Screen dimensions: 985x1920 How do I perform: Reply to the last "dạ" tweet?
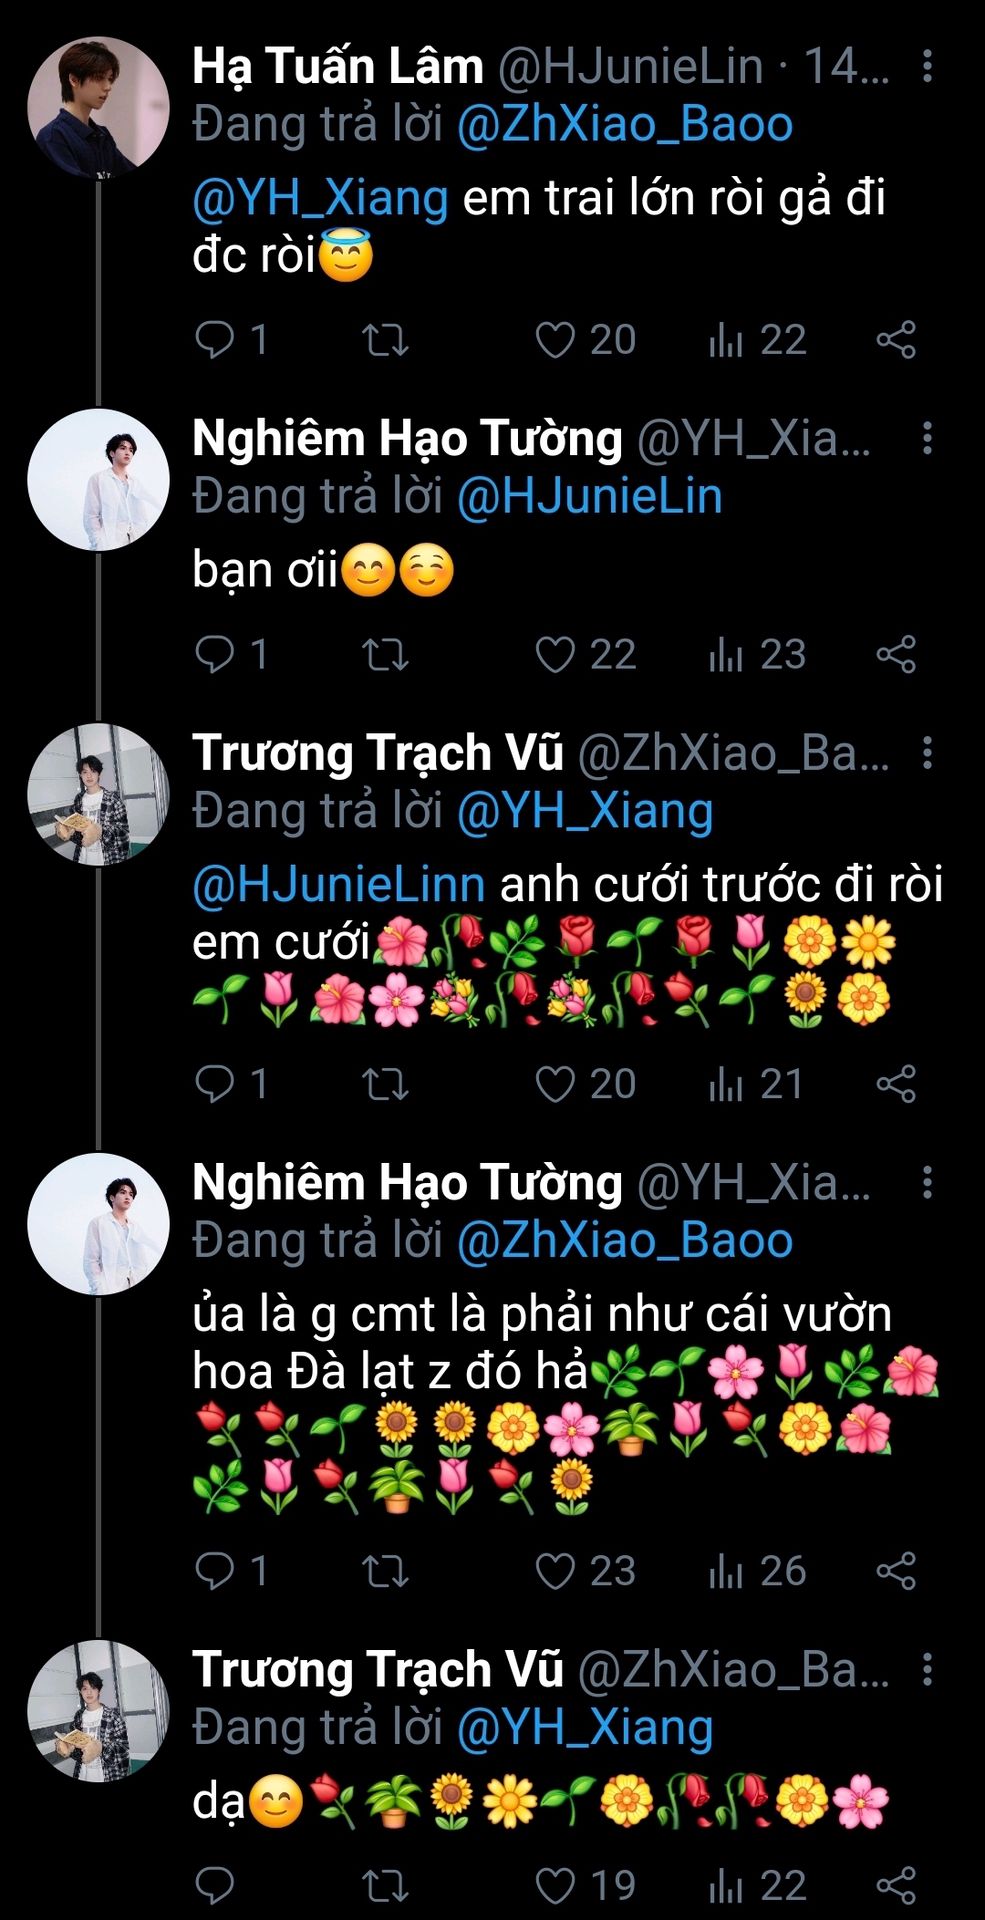[215, 1886]
